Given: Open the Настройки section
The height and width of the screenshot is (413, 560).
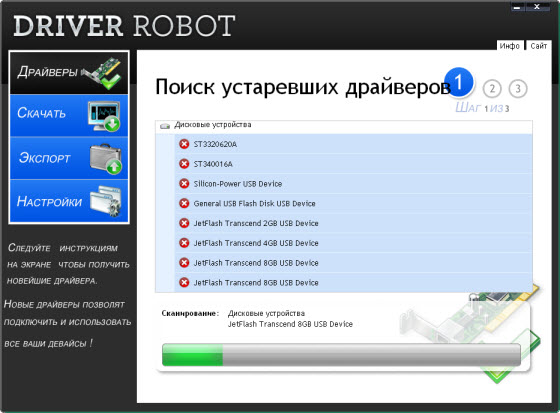Looking at the screenshot, I should click(x=69, y=201).
